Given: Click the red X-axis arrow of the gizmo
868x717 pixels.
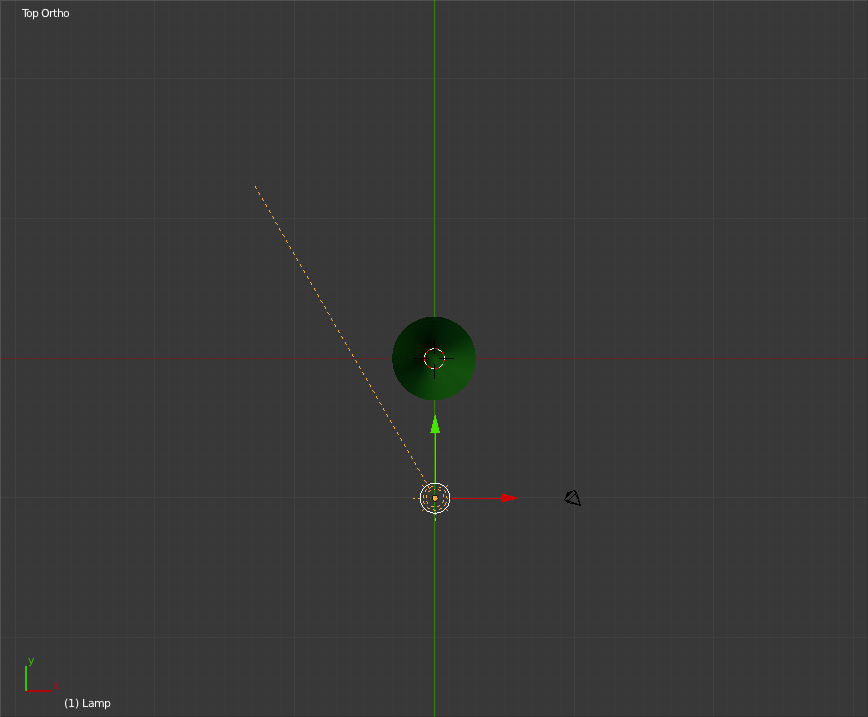Looking at the screenshot, I should [509, 498].
